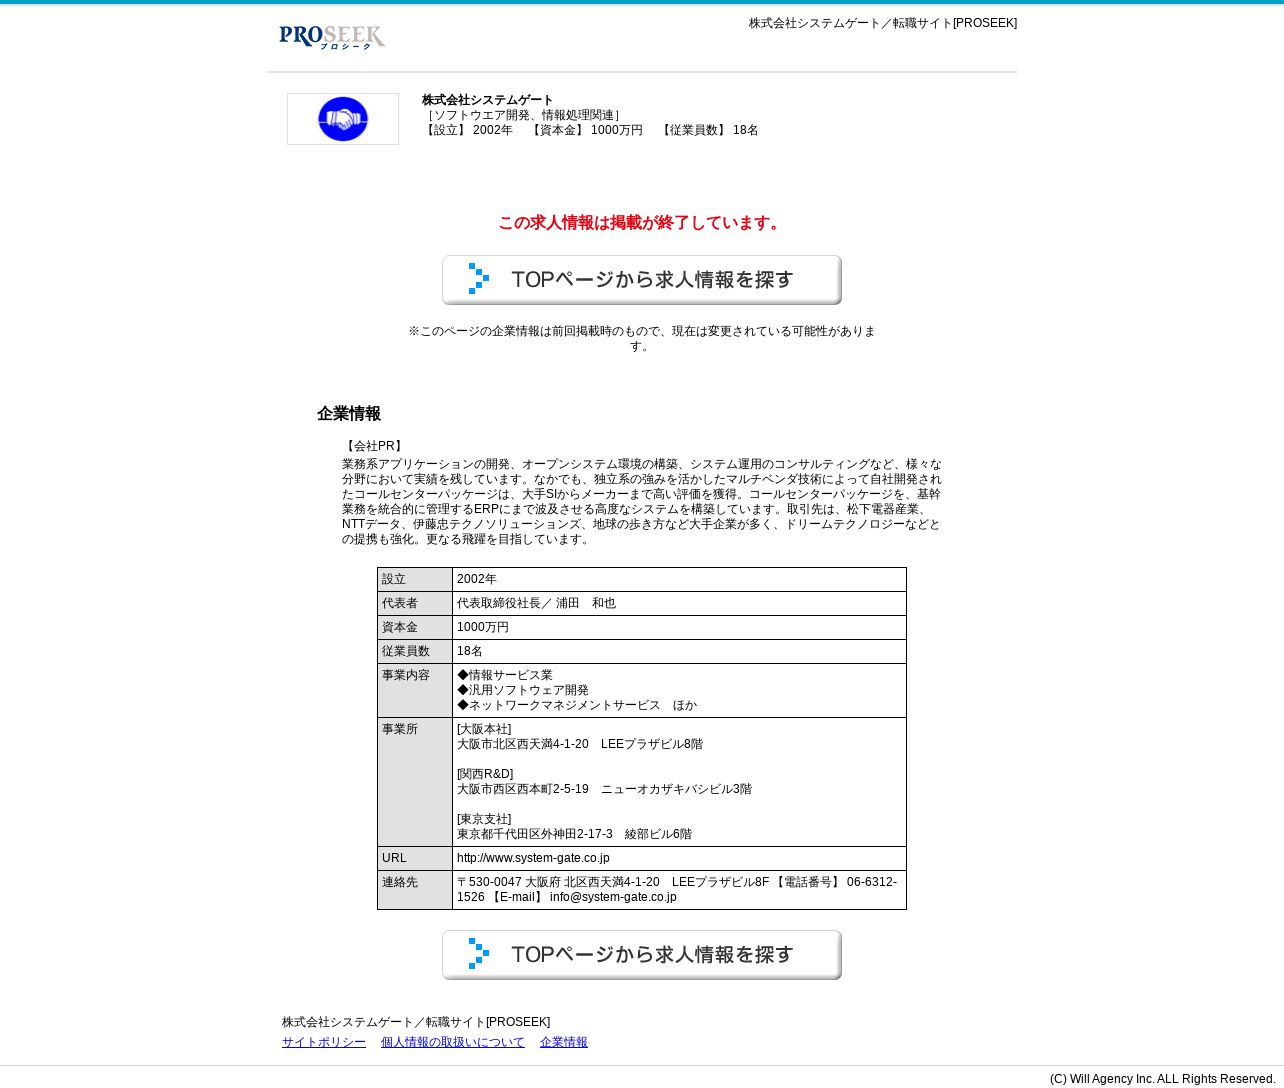Click the blue handshake company logo
This screenshot has width=1284, height=1088.
click(343, 119)
